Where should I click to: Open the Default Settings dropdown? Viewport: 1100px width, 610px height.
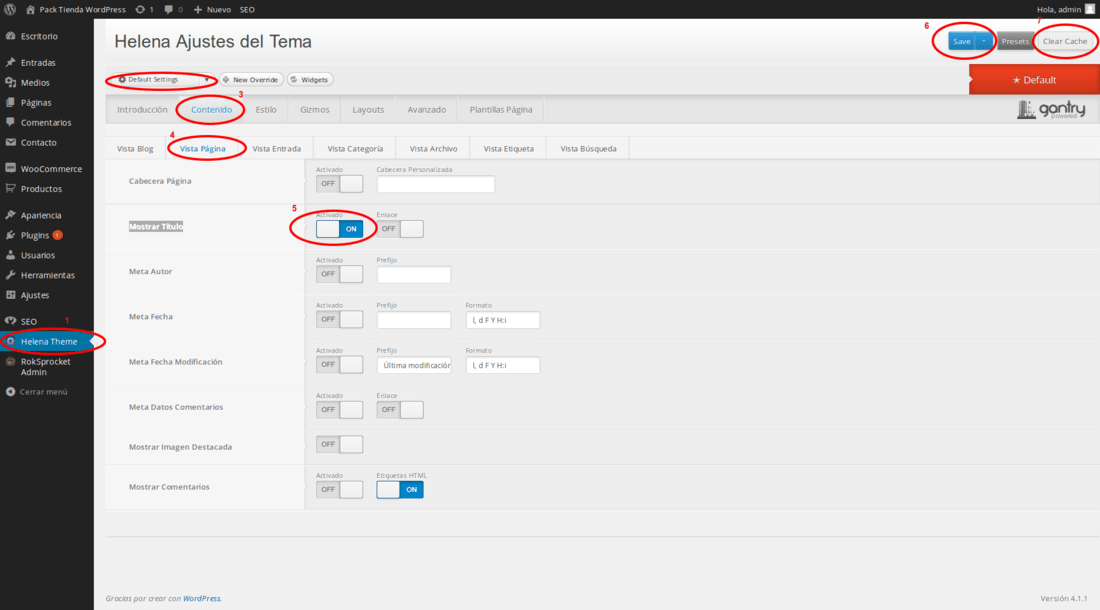[x=163, y=79]
